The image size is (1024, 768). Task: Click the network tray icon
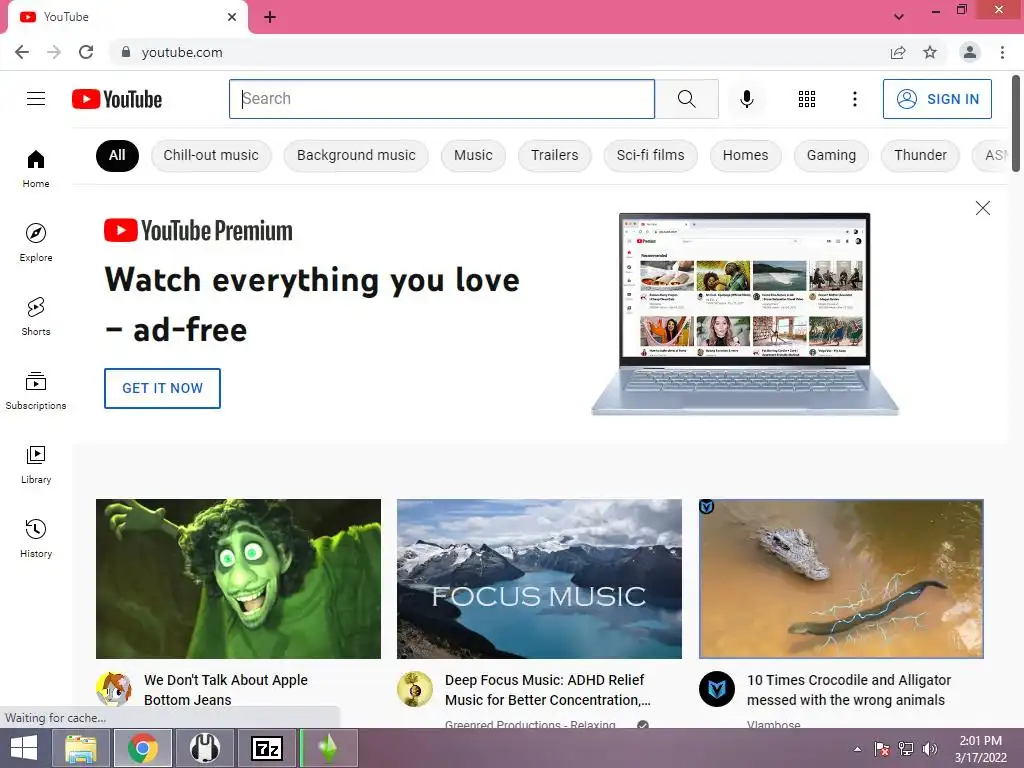906,749
